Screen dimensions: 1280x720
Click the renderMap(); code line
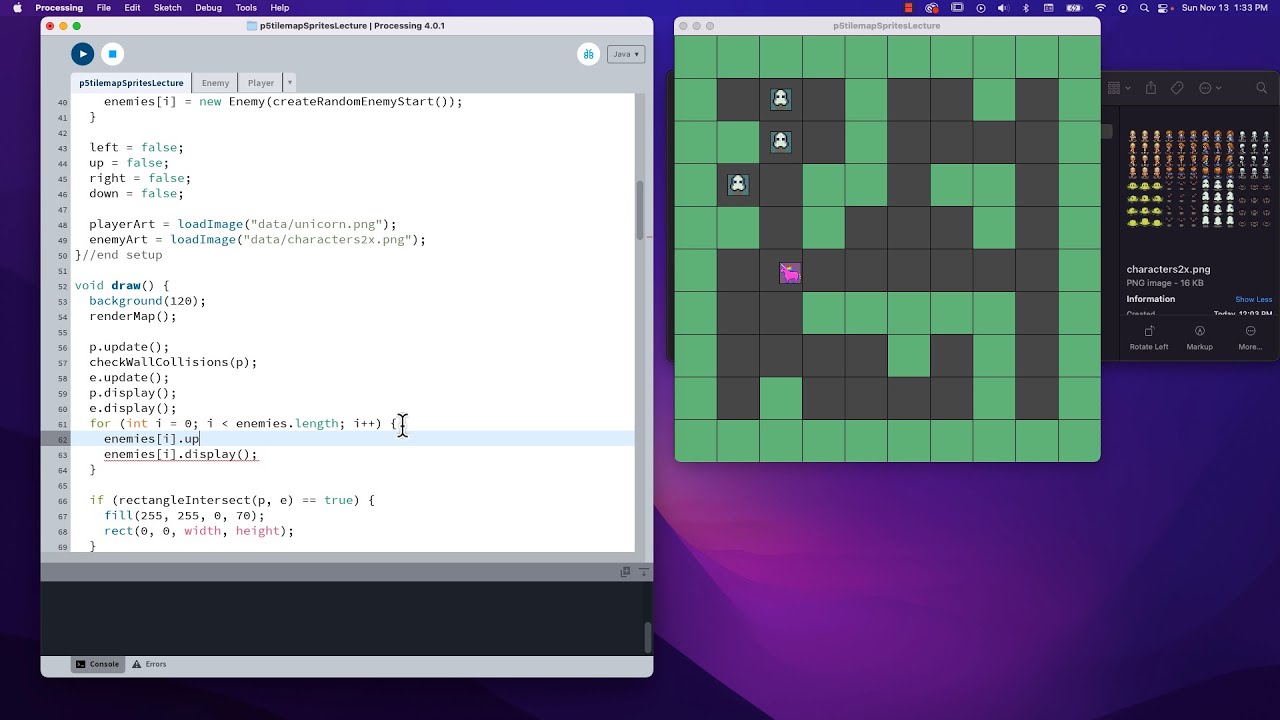coord(133,316)
